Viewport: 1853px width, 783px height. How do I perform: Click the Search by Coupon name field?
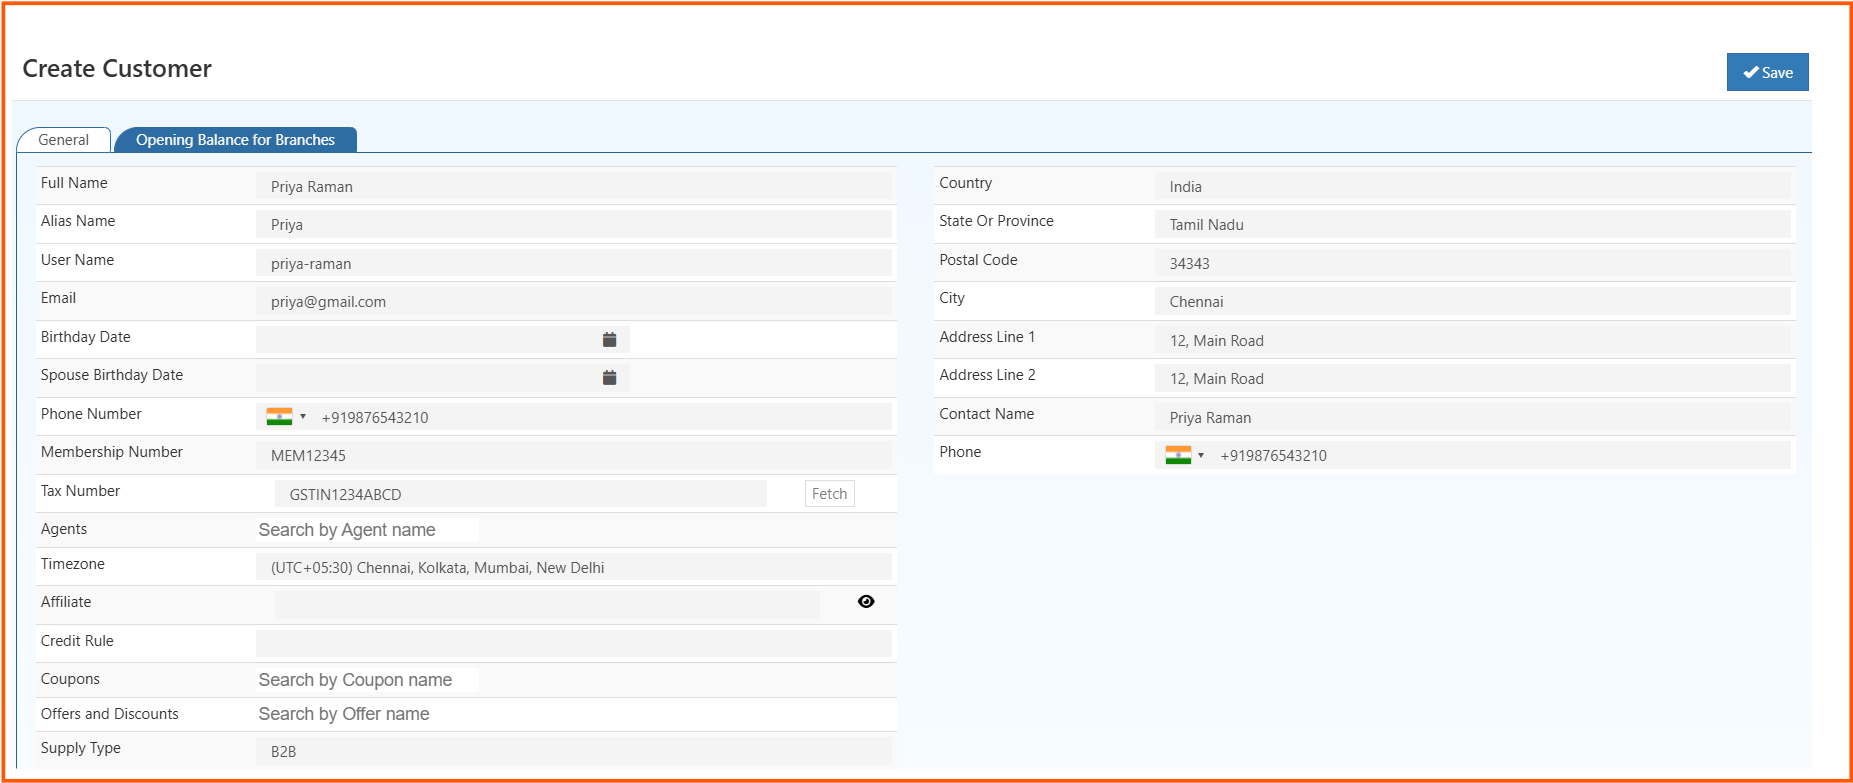click(x=367, y=680)
